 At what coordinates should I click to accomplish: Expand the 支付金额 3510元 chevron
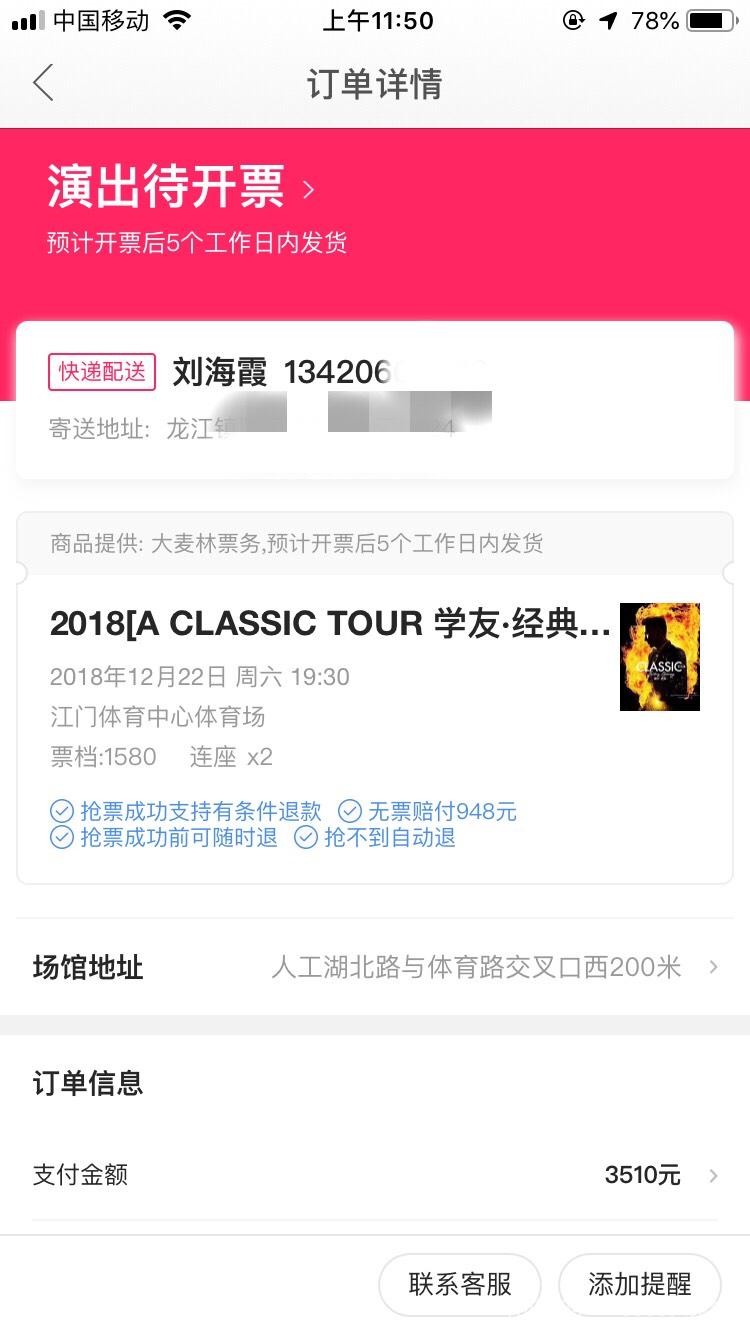713,1175
